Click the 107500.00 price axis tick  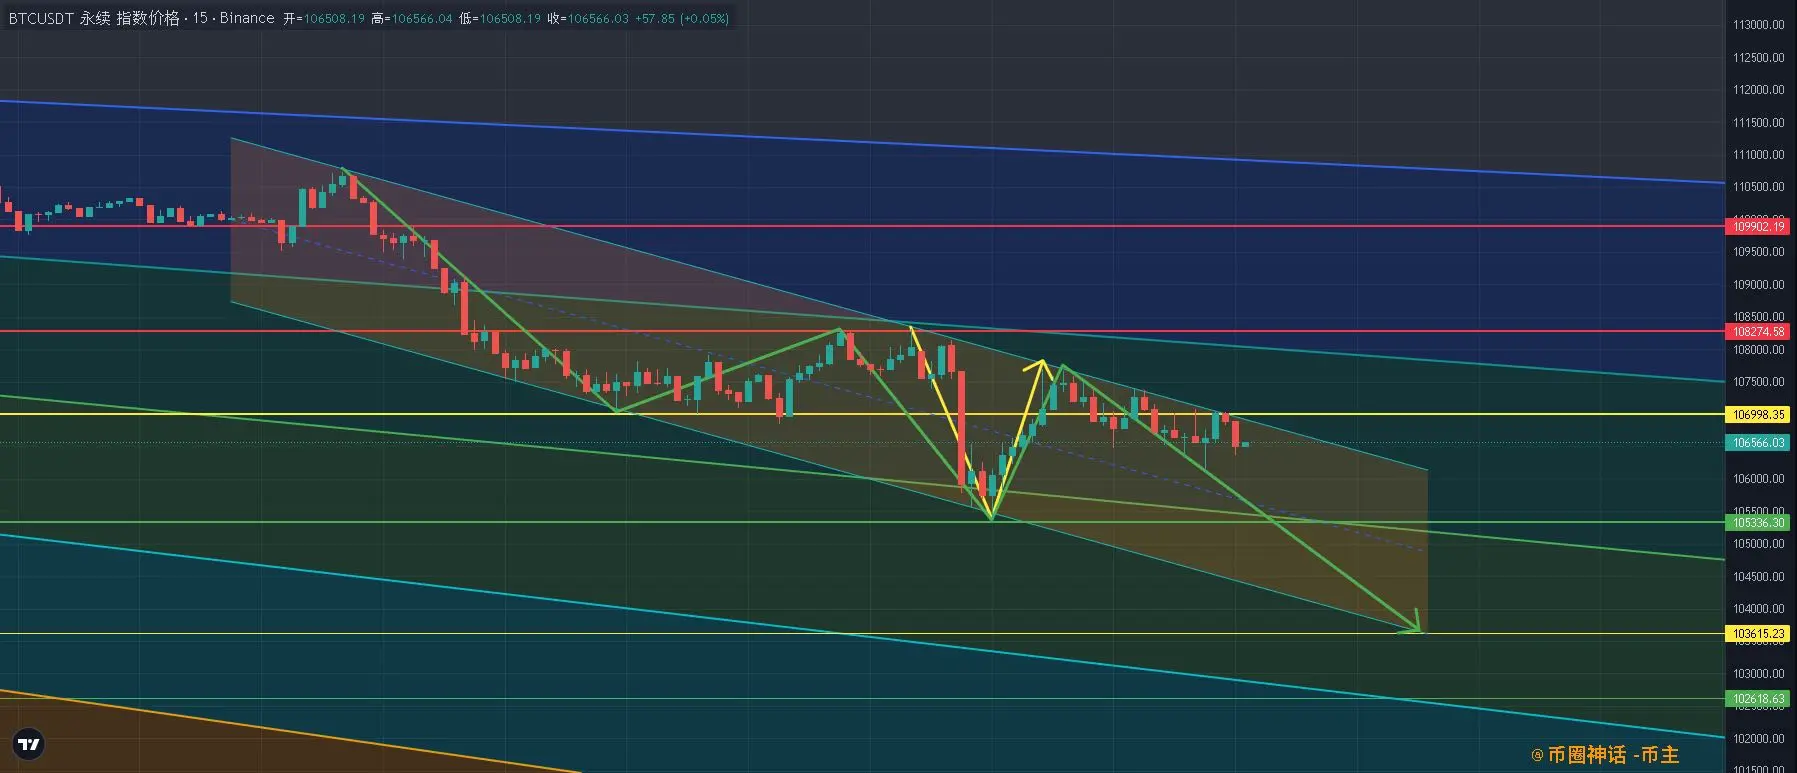pyautogui.click(x=1759, y=381)
